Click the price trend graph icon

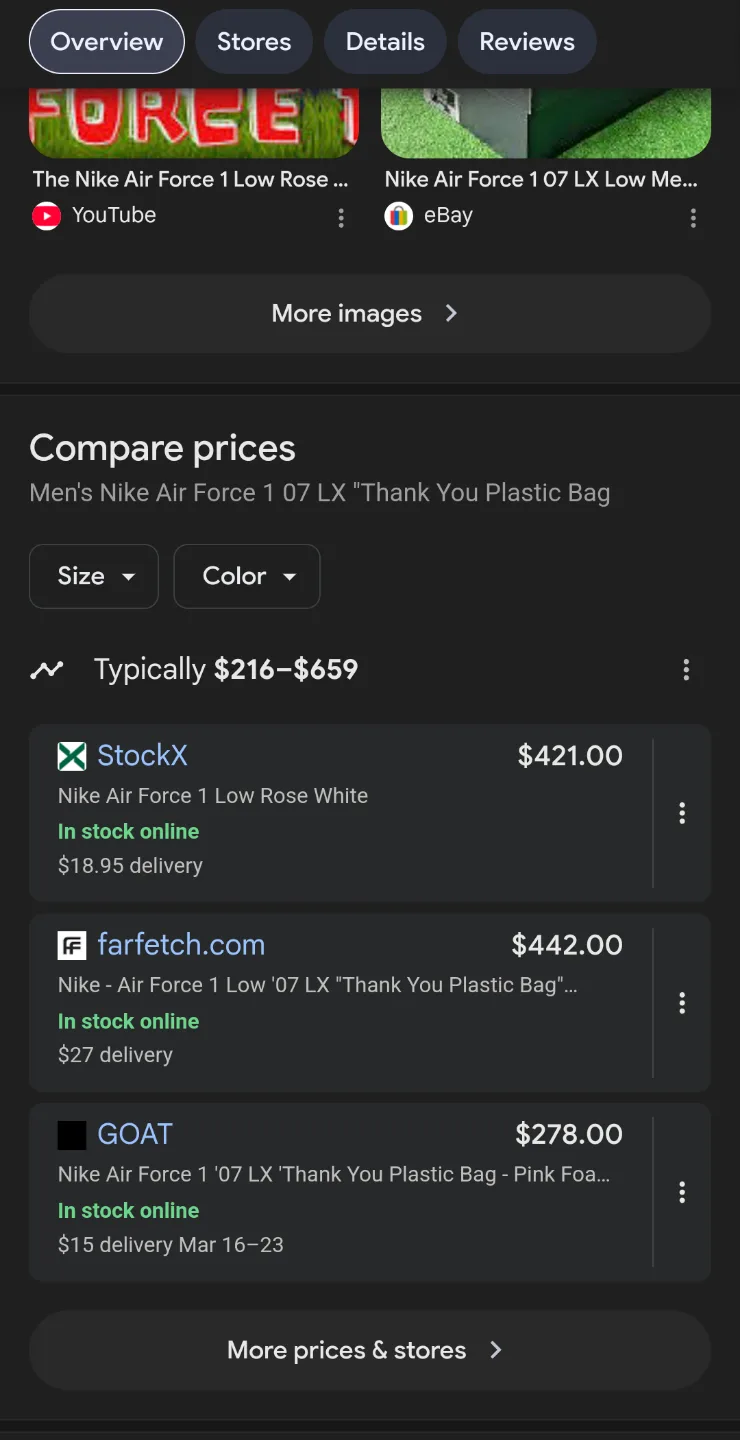[46, 670]
